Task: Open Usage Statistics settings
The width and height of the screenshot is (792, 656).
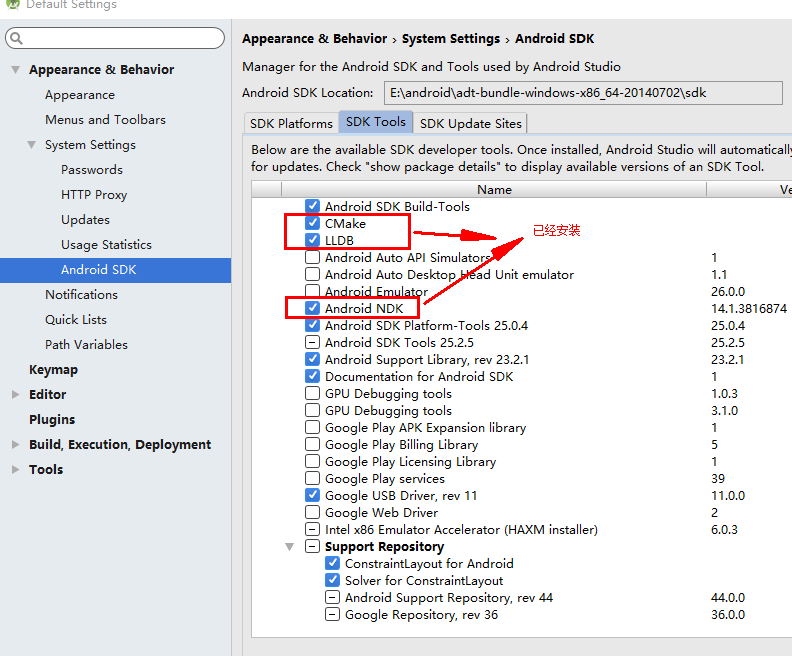Action: tap(106, 245)
